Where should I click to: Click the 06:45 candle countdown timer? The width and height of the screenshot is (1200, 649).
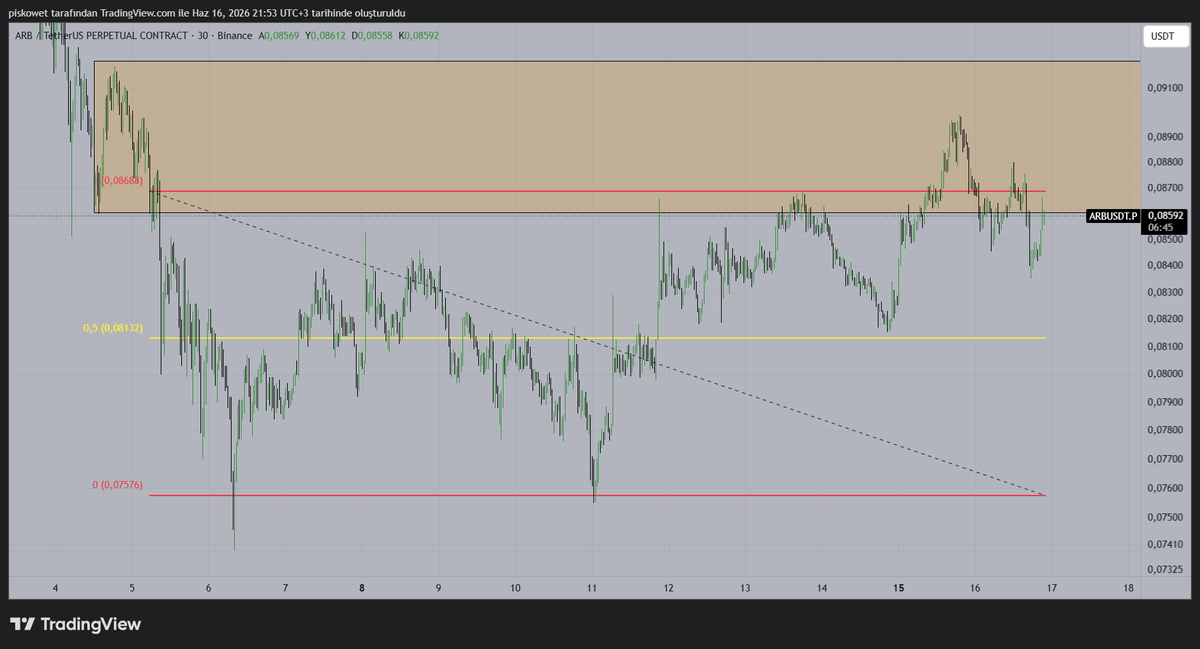[1162, 227]
